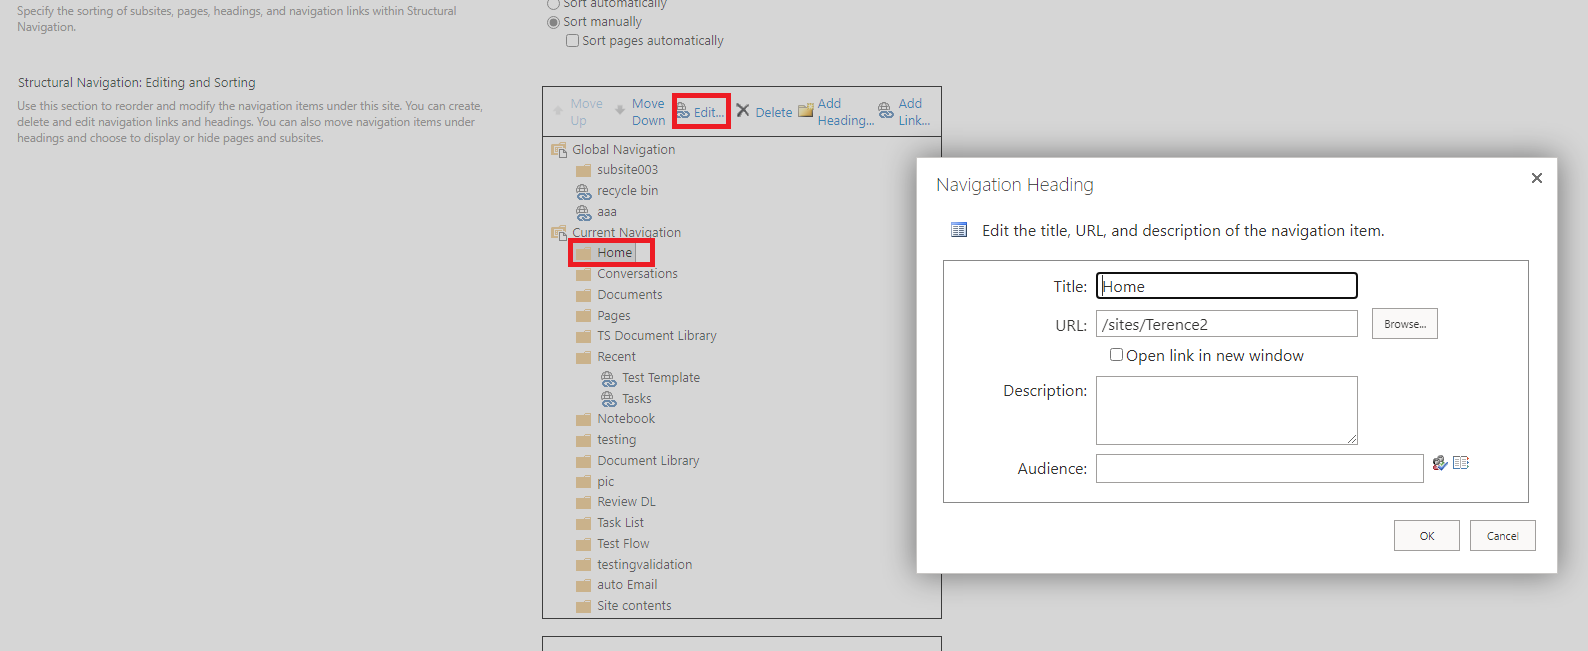Image resolution: width=1588 pixels, height=651 pixels.
Task: Select the Test Flow item
Action: click(x=623, y=544)
